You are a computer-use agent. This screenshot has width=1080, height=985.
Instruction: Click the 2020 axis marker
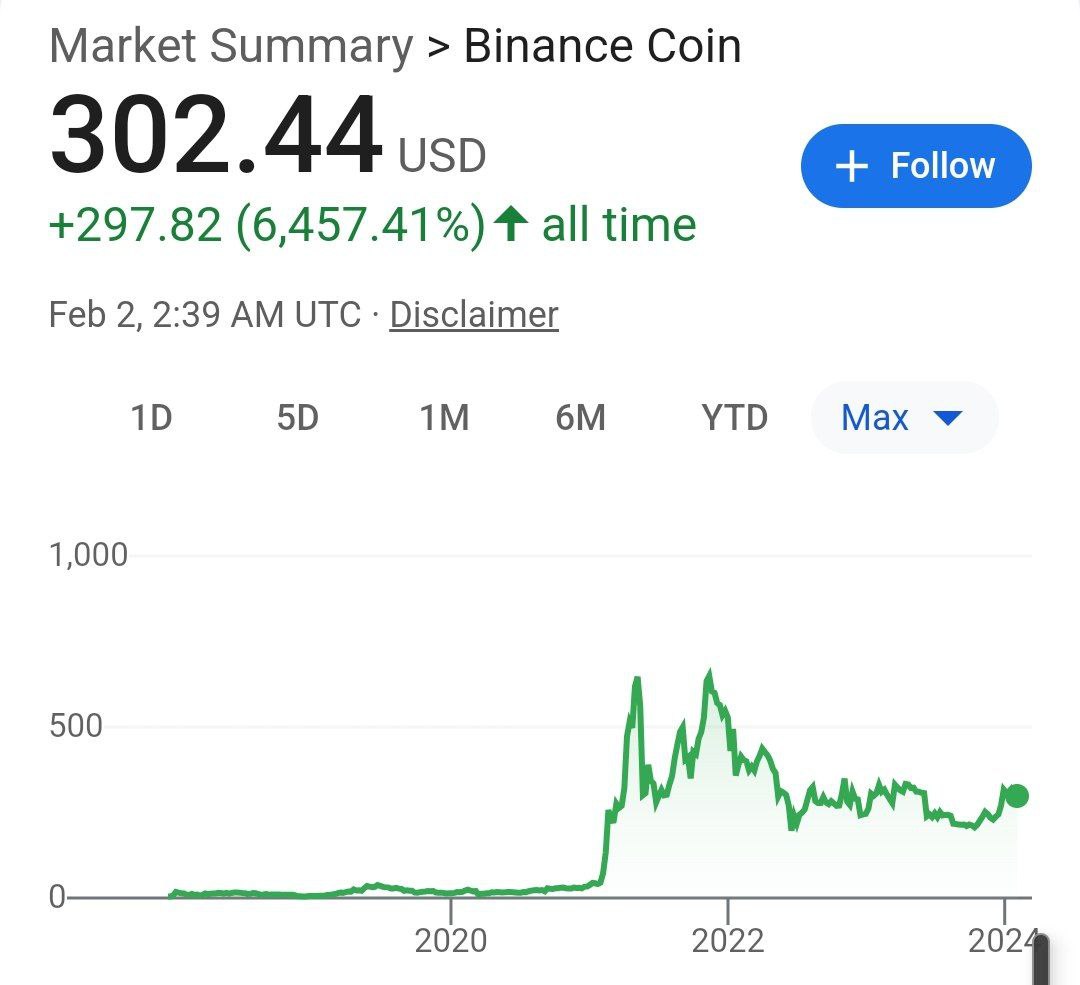coord(450,941)
